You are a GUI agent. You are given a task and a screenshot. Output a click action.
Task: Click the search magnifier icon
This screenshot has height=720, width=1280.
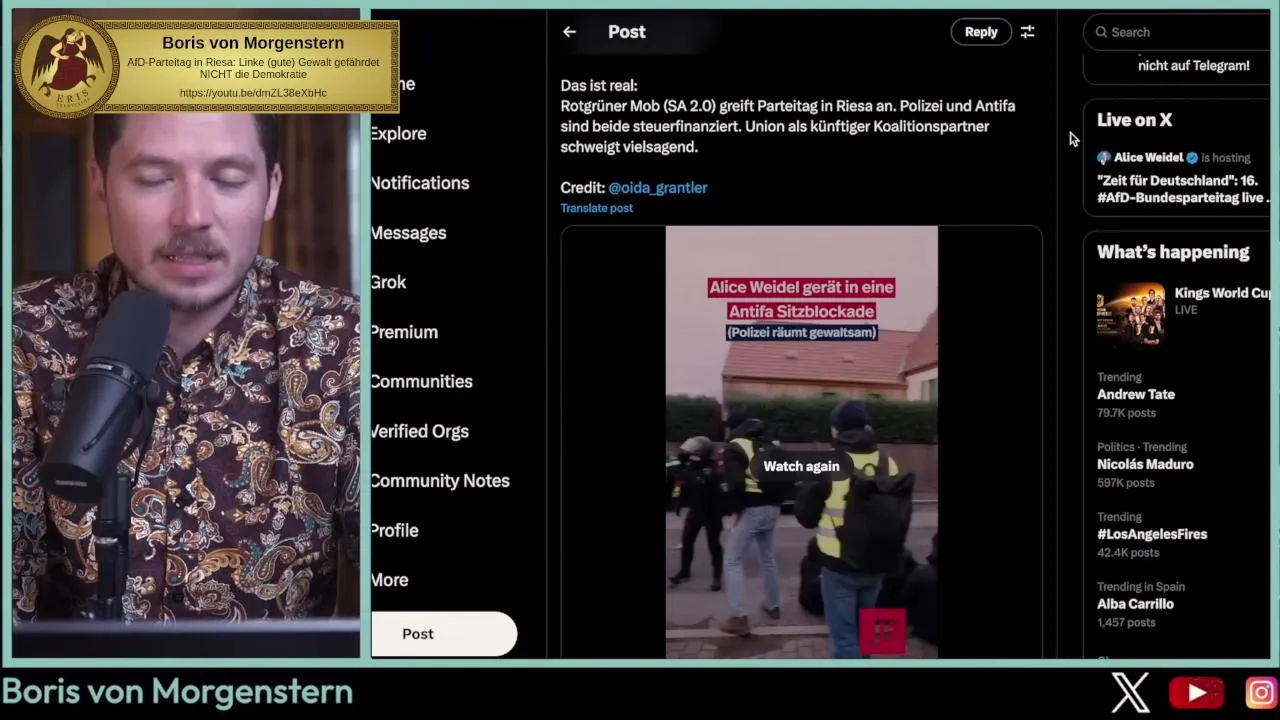pyautogui.click(x=1101, y=32)
